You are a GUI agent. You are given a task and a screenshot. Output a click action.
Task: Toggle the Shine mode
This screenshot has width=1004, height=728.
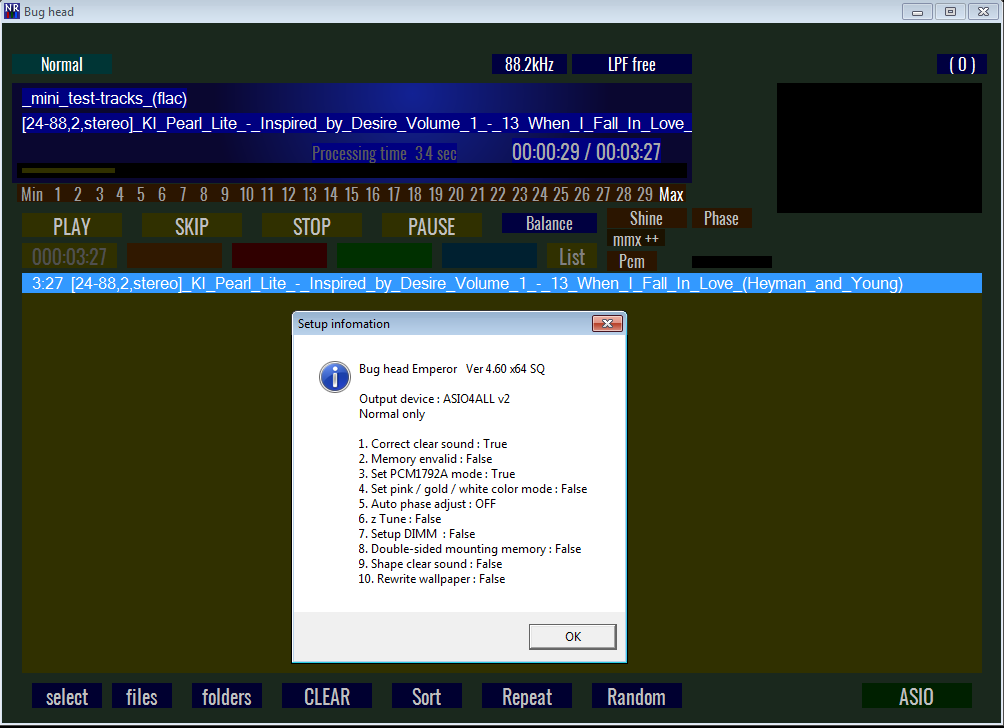[x=646, y=218]
